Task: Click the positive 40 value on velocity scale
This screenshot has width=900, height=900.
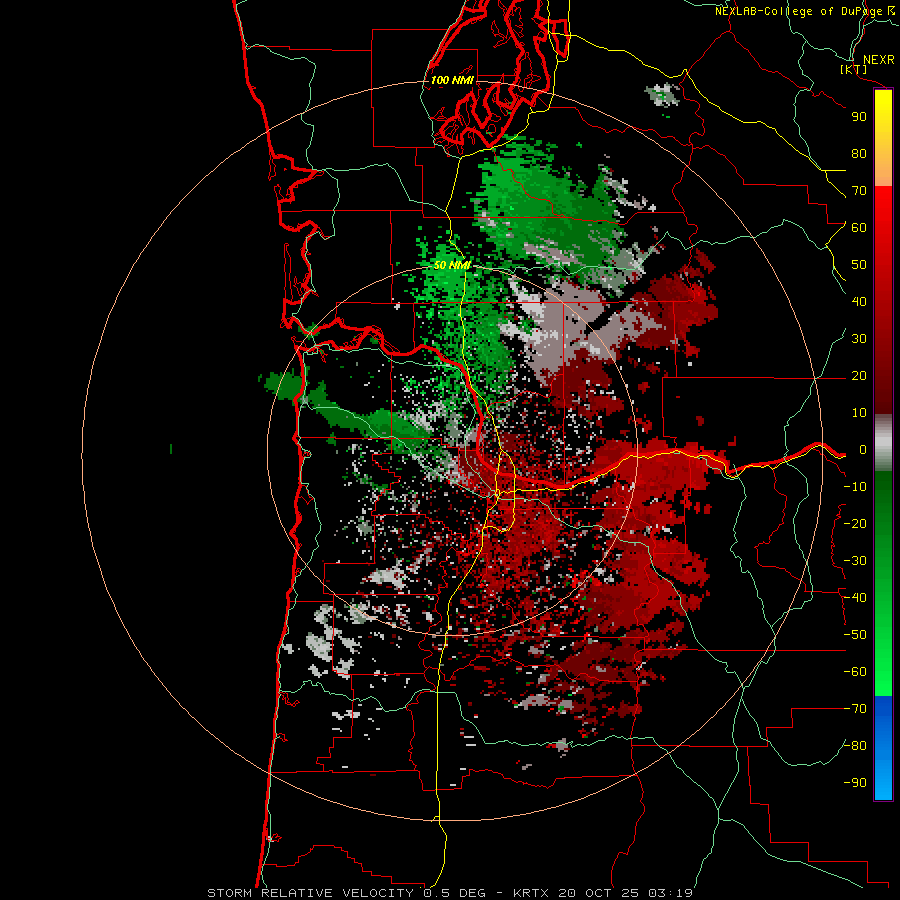Action: pyautogui.click(x=859, y=302)
